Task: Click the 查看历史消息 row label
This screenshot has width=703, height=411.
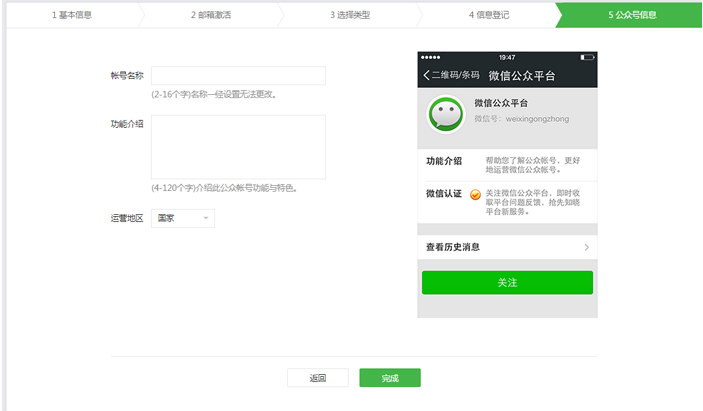Action: (453, 247)
